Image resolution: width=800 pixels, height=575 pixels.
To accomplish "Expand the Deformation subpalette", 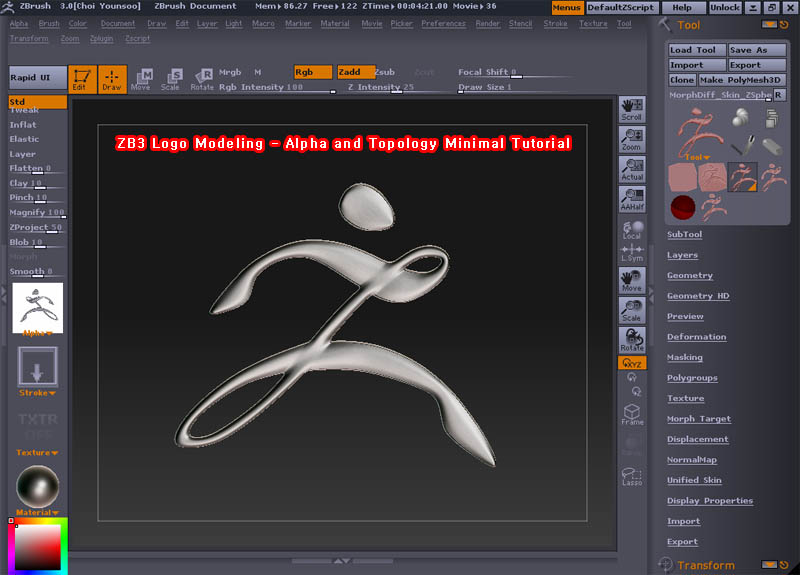I will pyautogui.click(x=696, y=337).
